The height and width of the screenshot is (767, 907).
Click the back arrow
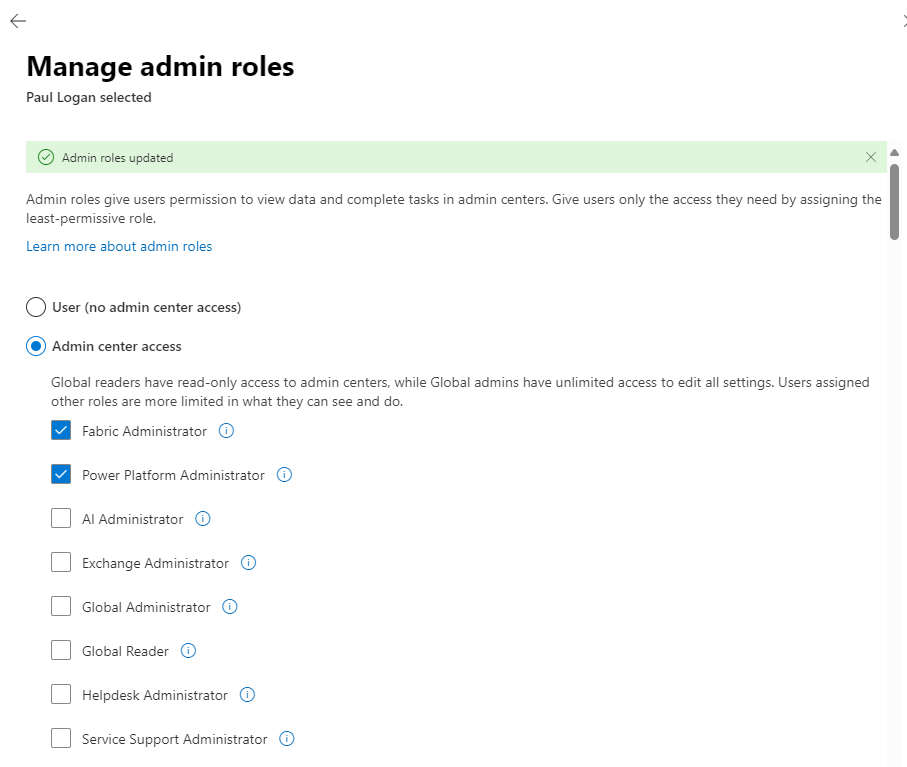click(x=17, y=20)
